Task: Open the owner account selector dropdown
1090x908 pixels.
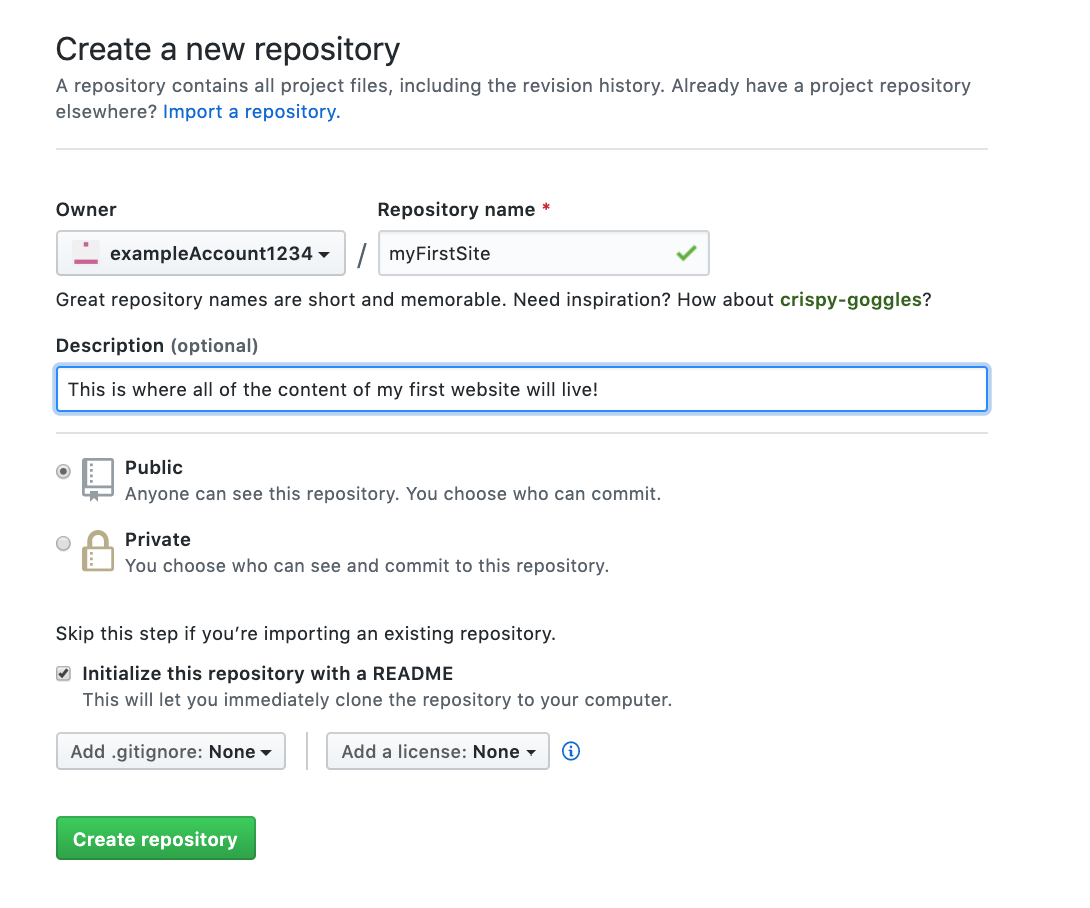Action: [200, 253]
